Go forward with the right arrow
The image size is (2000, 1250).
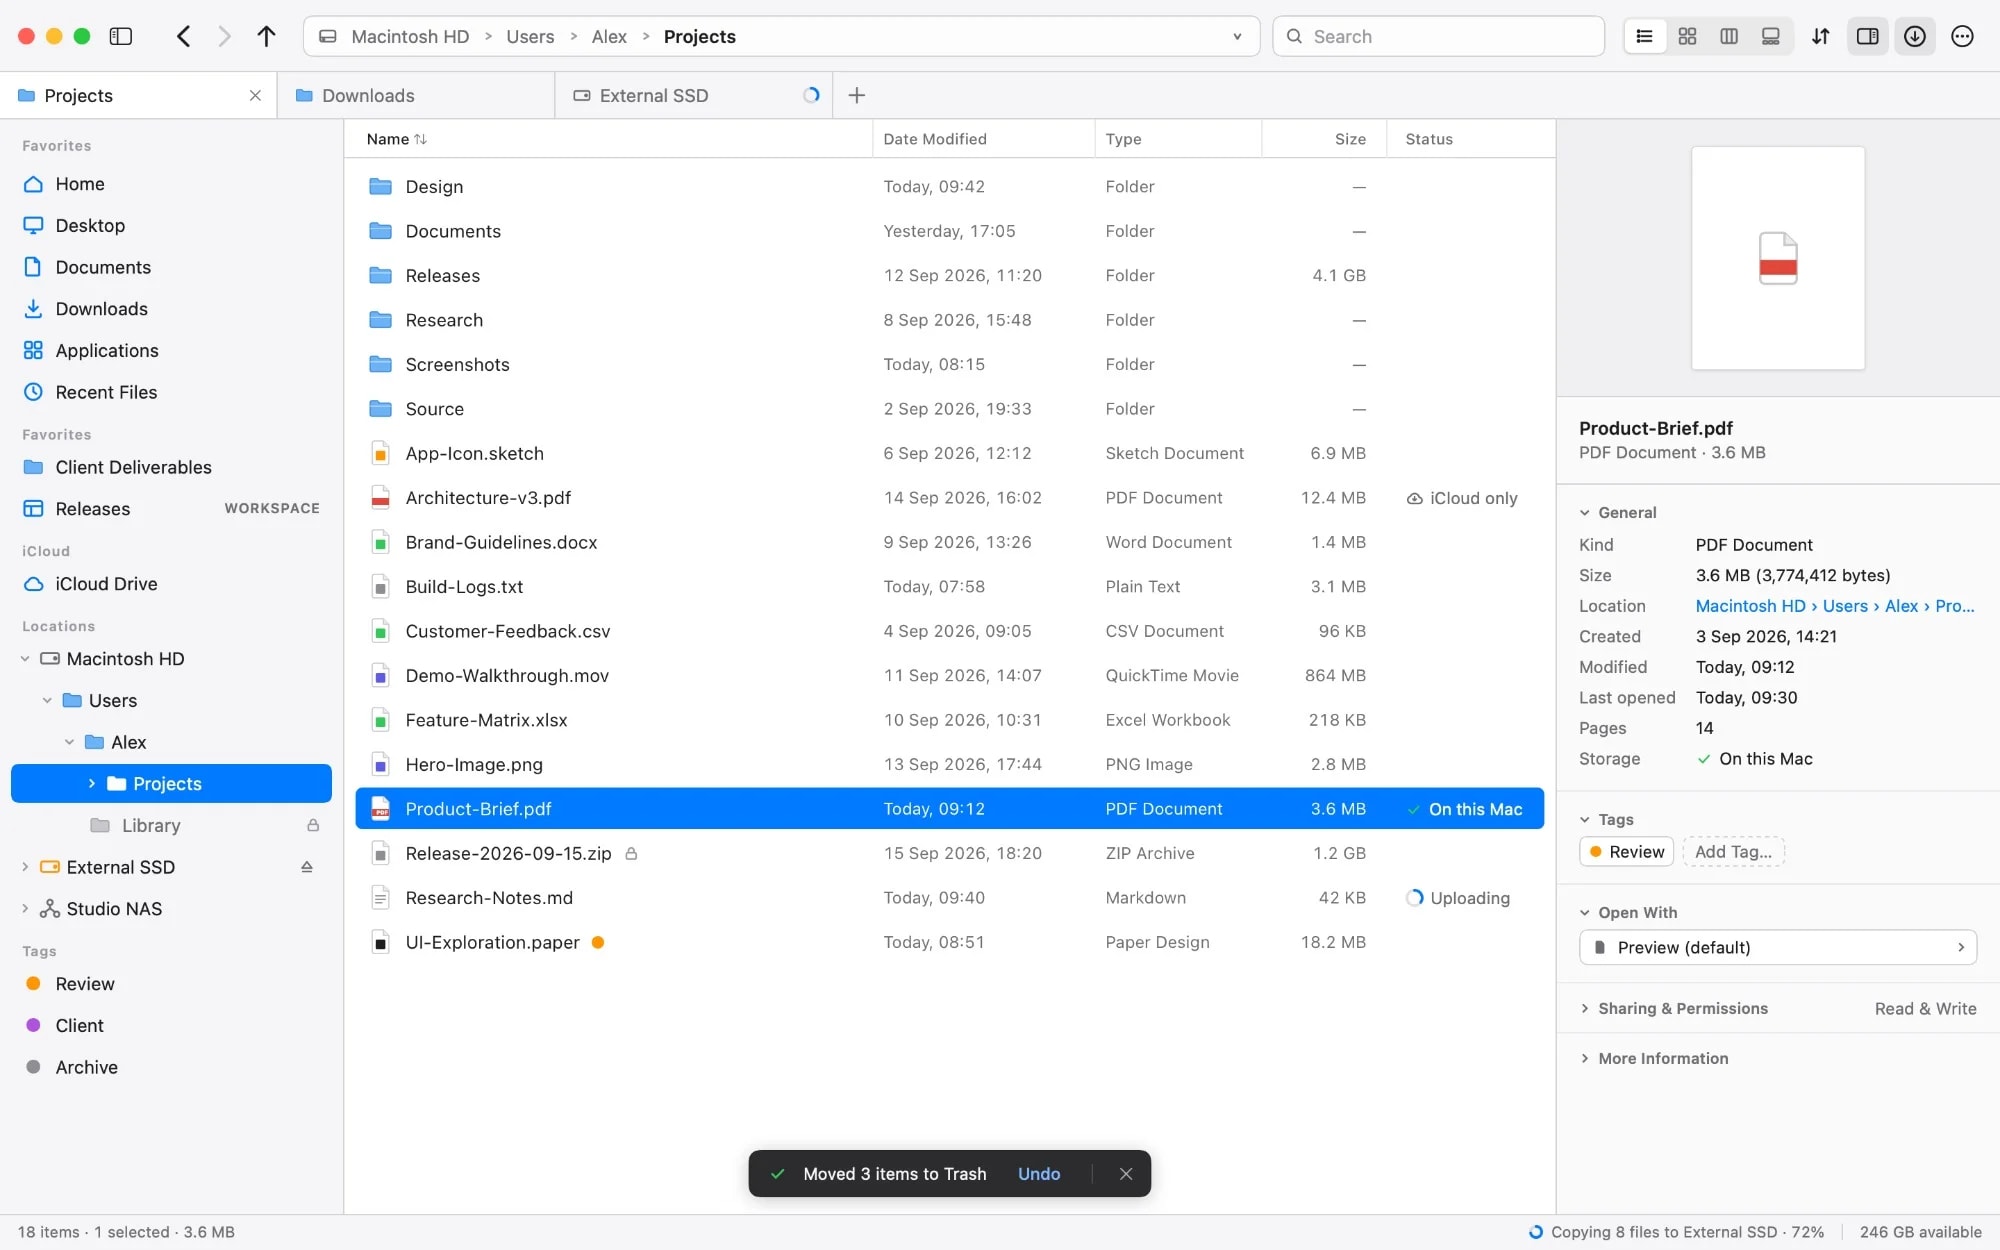224,36
